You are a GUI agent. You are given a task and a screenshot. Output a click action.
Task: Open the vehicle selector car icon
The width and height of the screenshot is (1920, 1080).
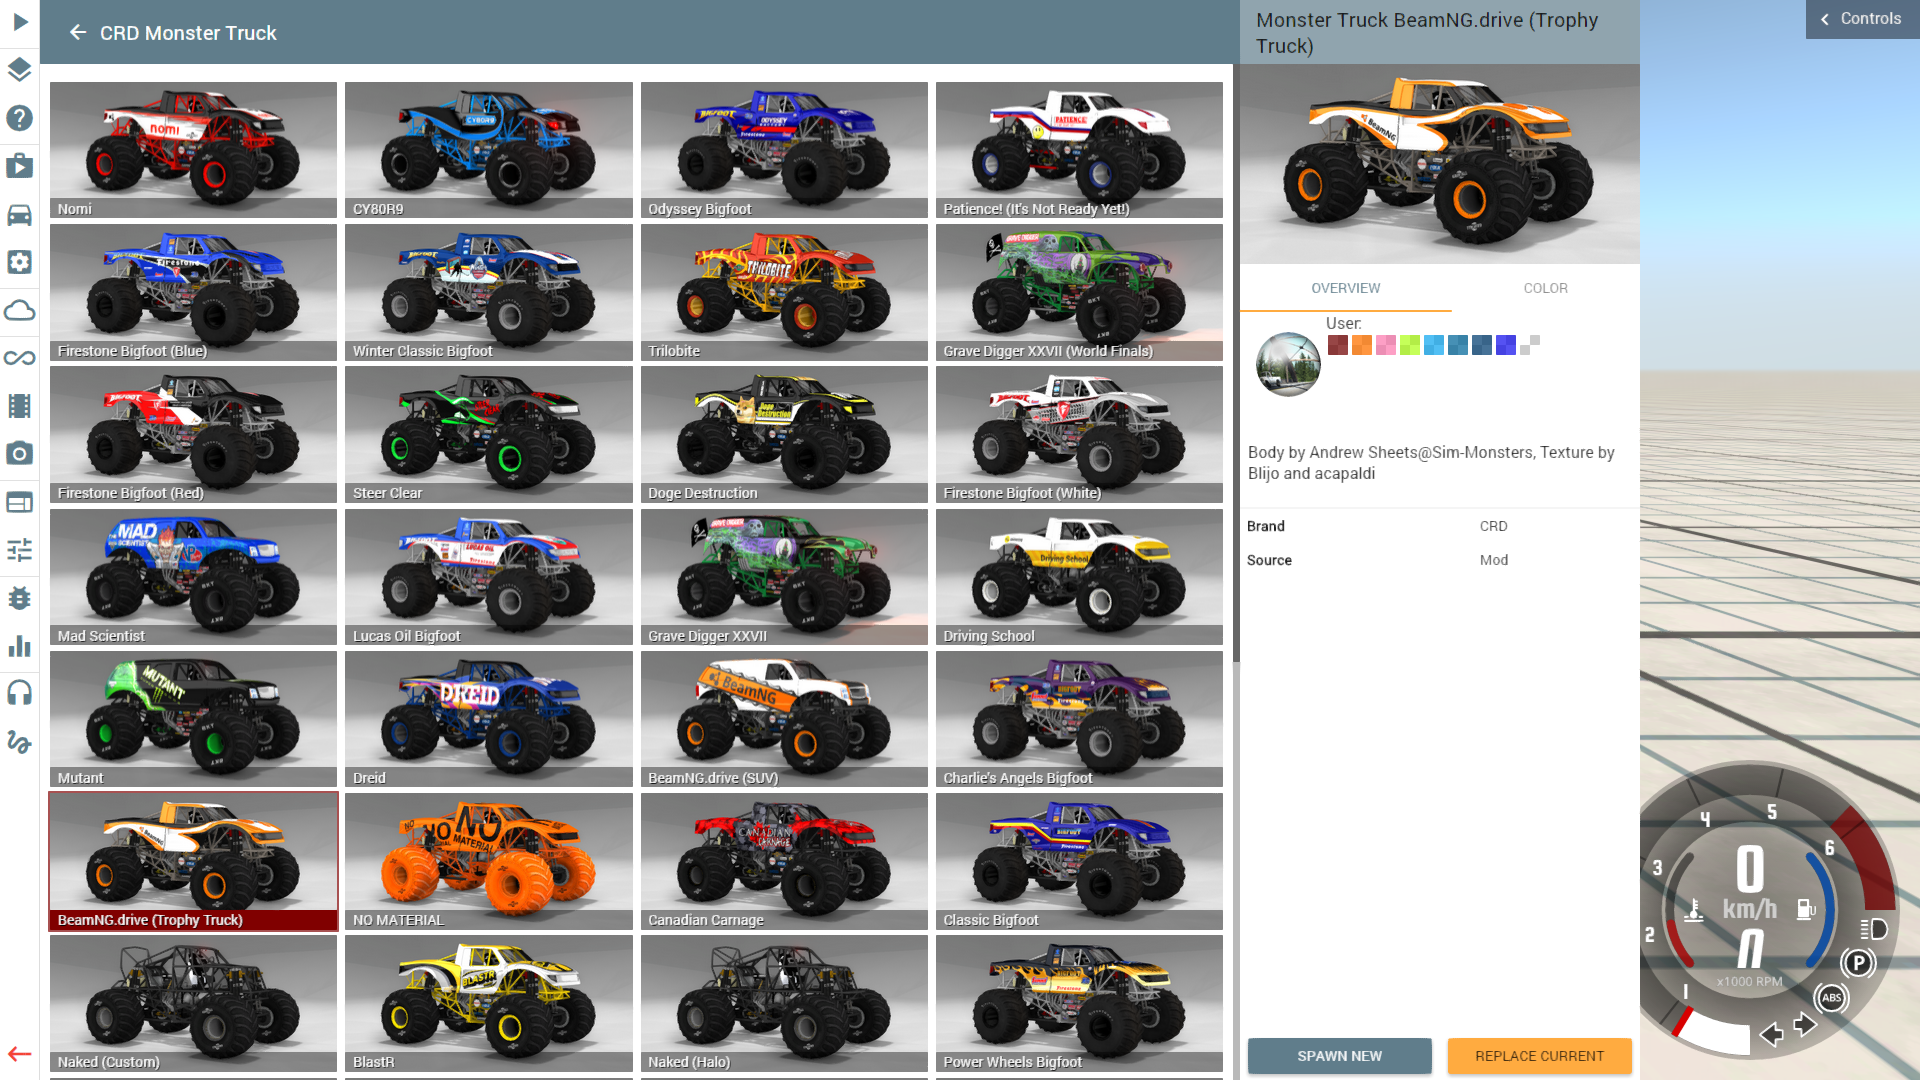click(x=20, y=214)
